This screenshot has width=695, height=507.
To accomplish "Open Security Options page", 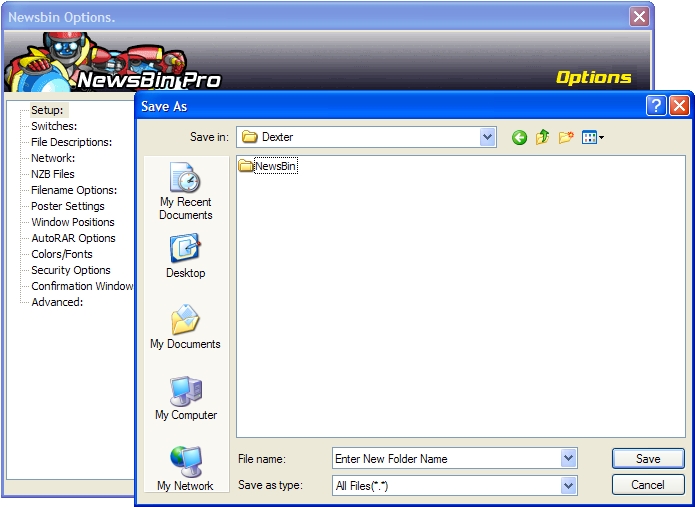I will 71,270.
